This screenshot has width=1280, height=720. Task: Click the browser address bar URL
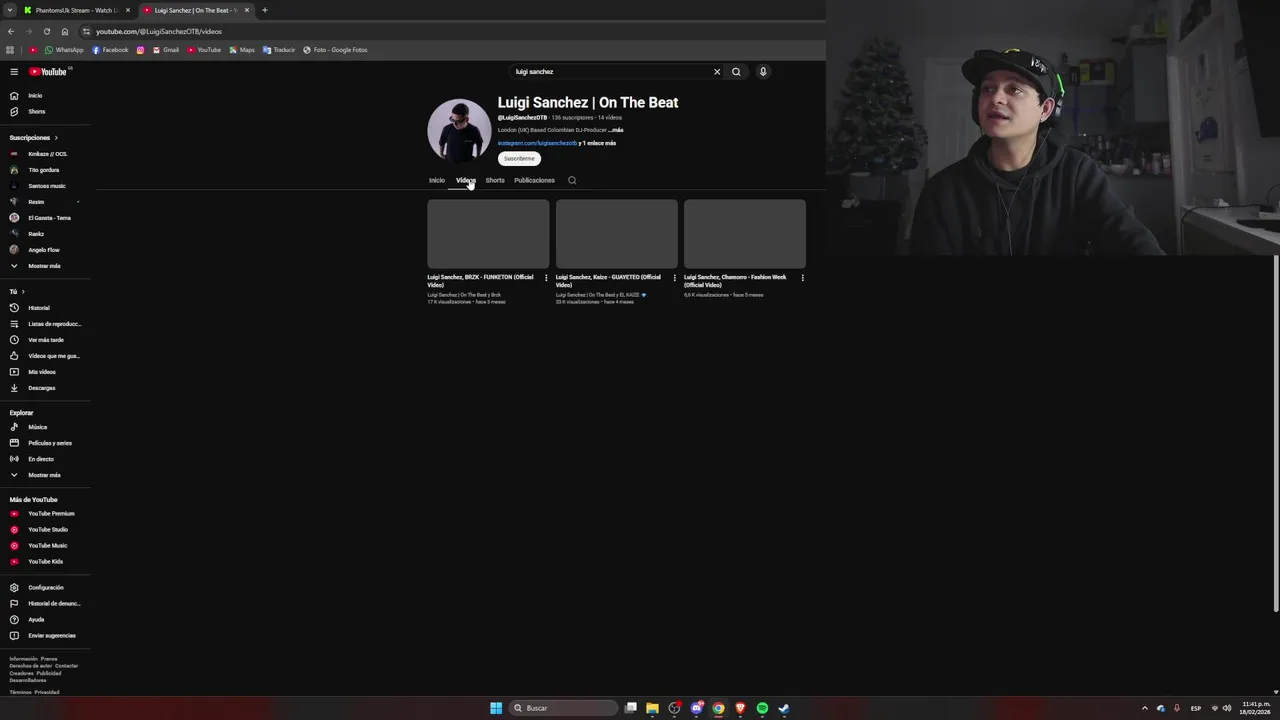[159, 31]
